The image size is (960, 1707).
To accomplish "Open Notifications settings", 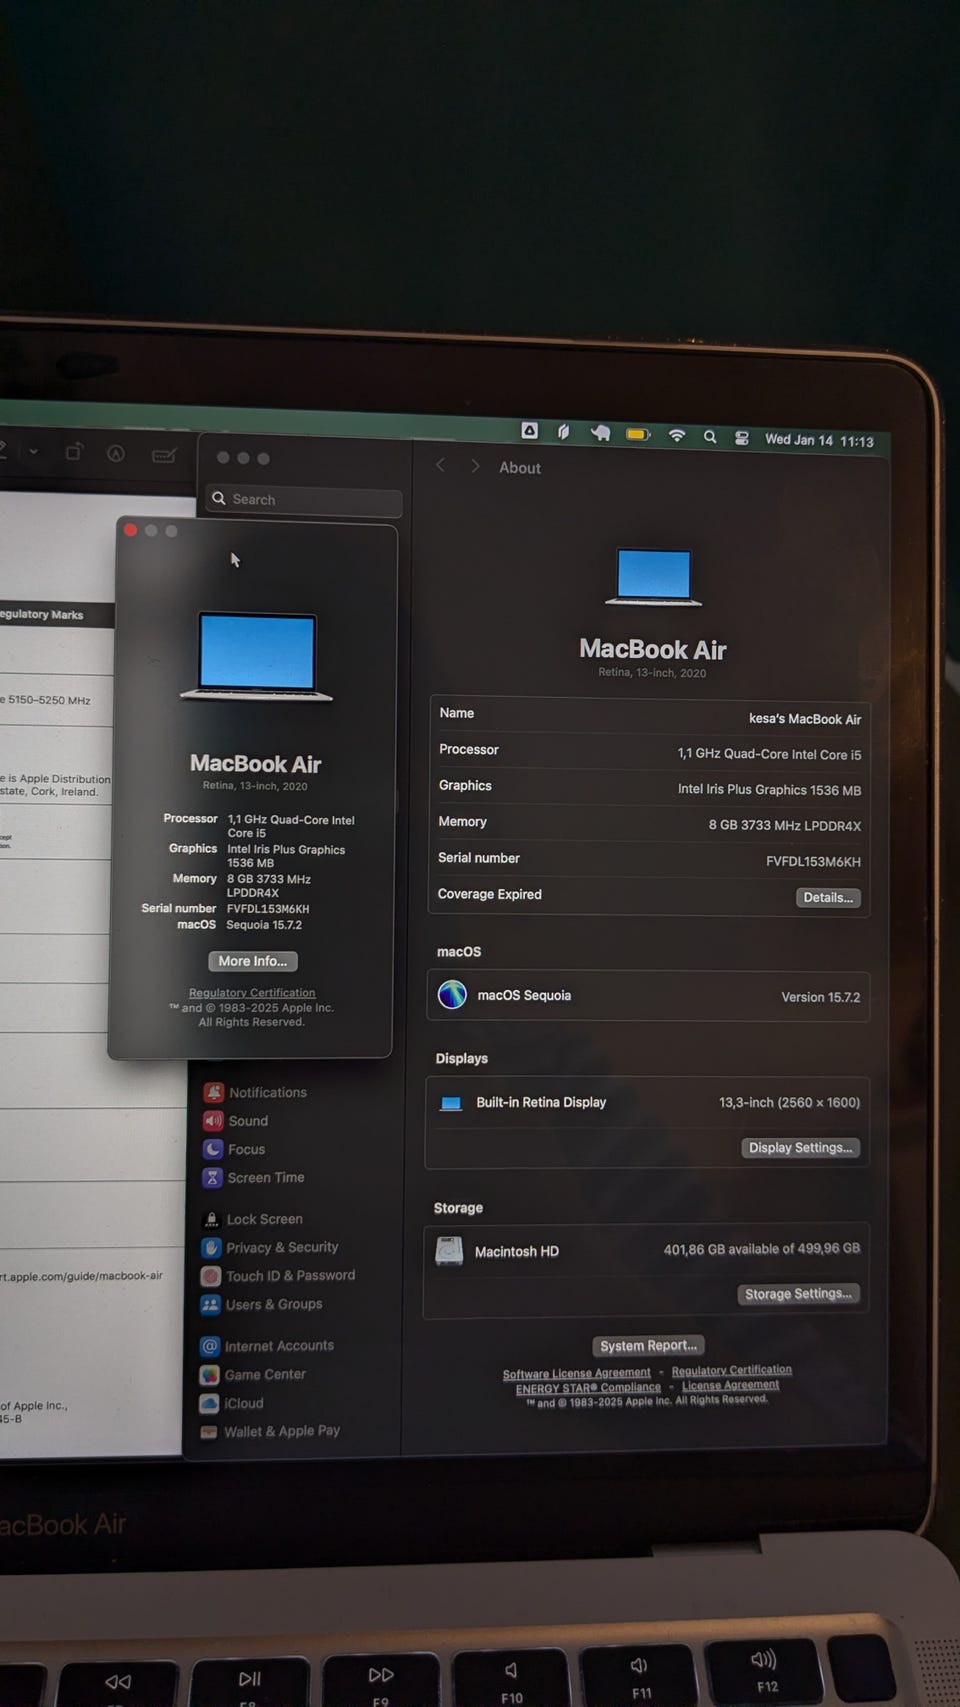I will click(255, 1092).
